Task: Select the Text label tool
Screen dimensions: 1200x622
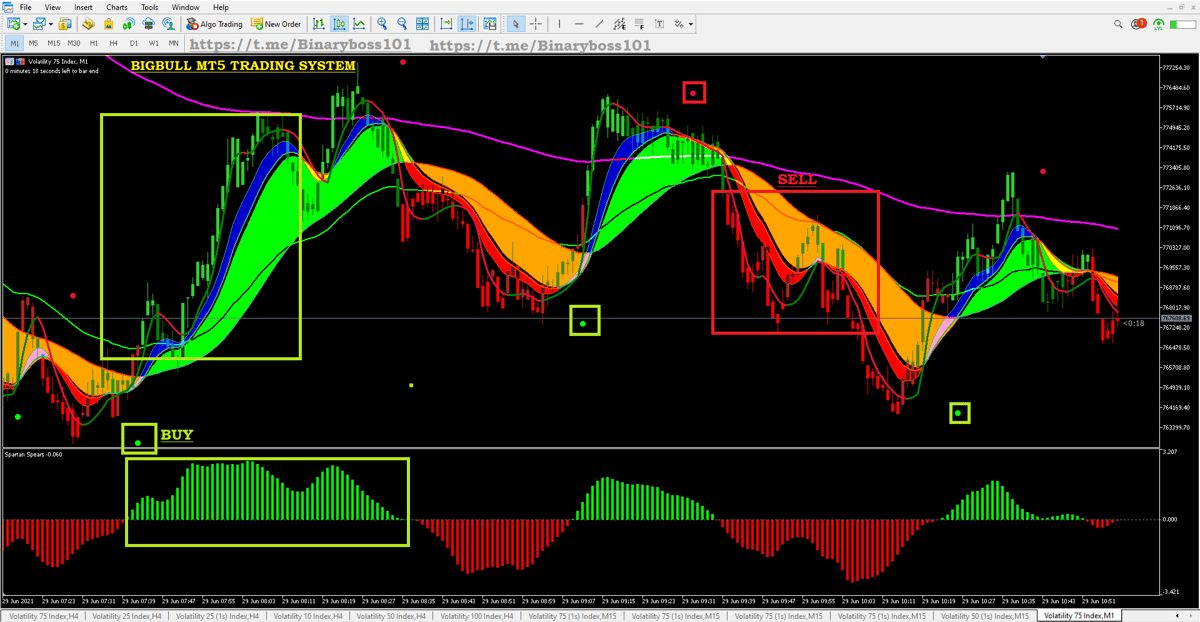Action: click(660, 24)
